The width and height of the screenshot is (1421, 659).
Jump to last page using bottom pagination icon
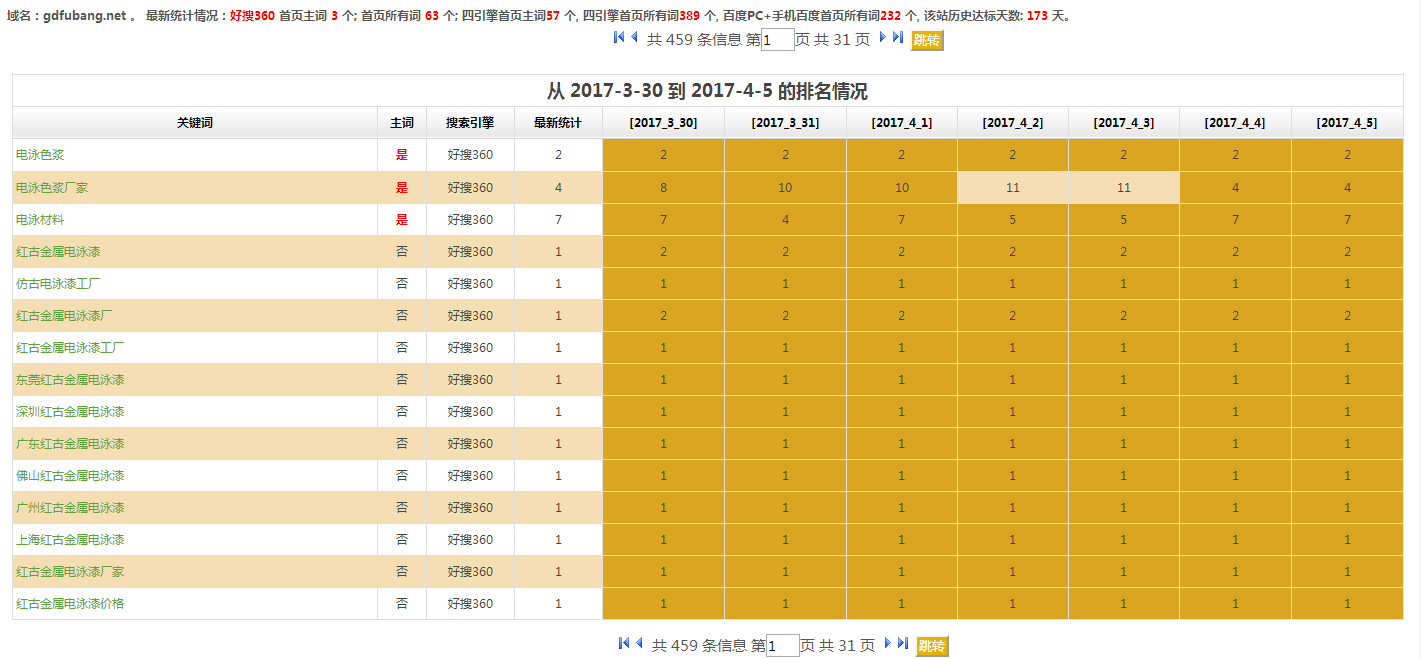[903, 643]
